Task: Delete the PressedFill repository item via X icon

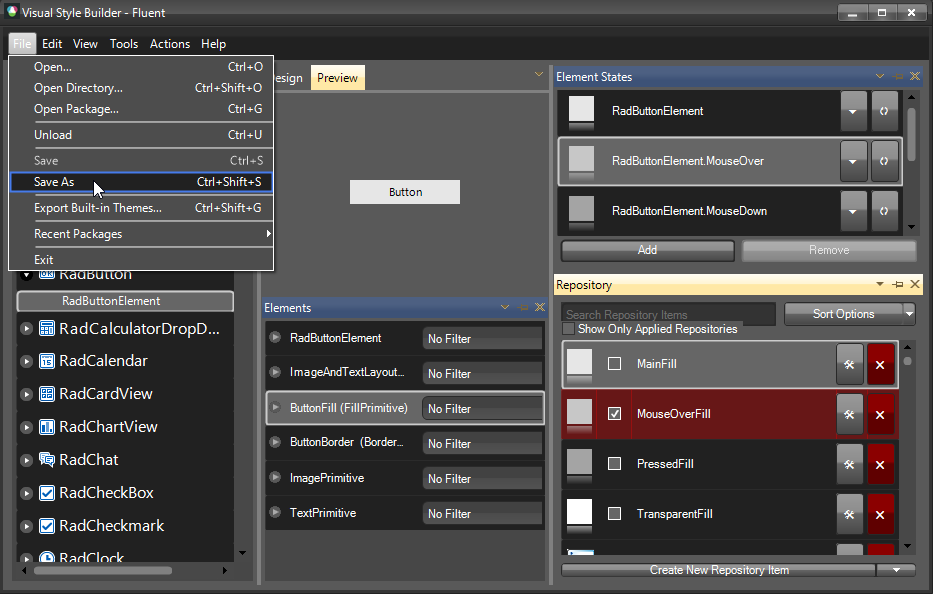Action: (879, 464)
